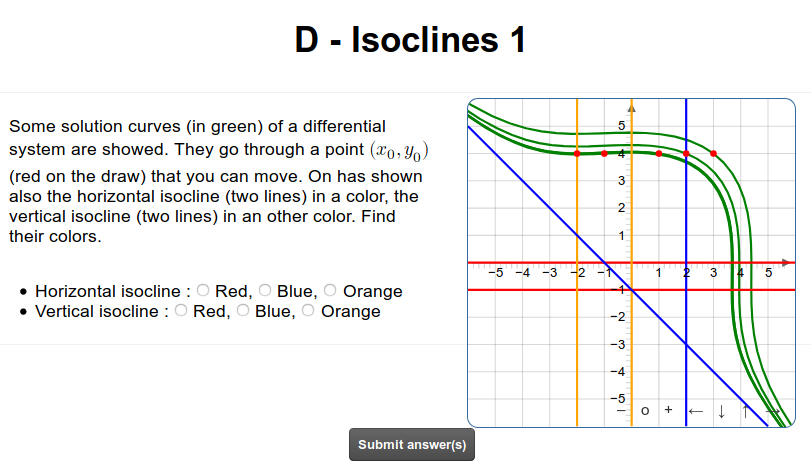Image resolution: width=811 pixels, height=472 pixels.
Task: Click the pan up arrow icon
Action: click(745, 411)
